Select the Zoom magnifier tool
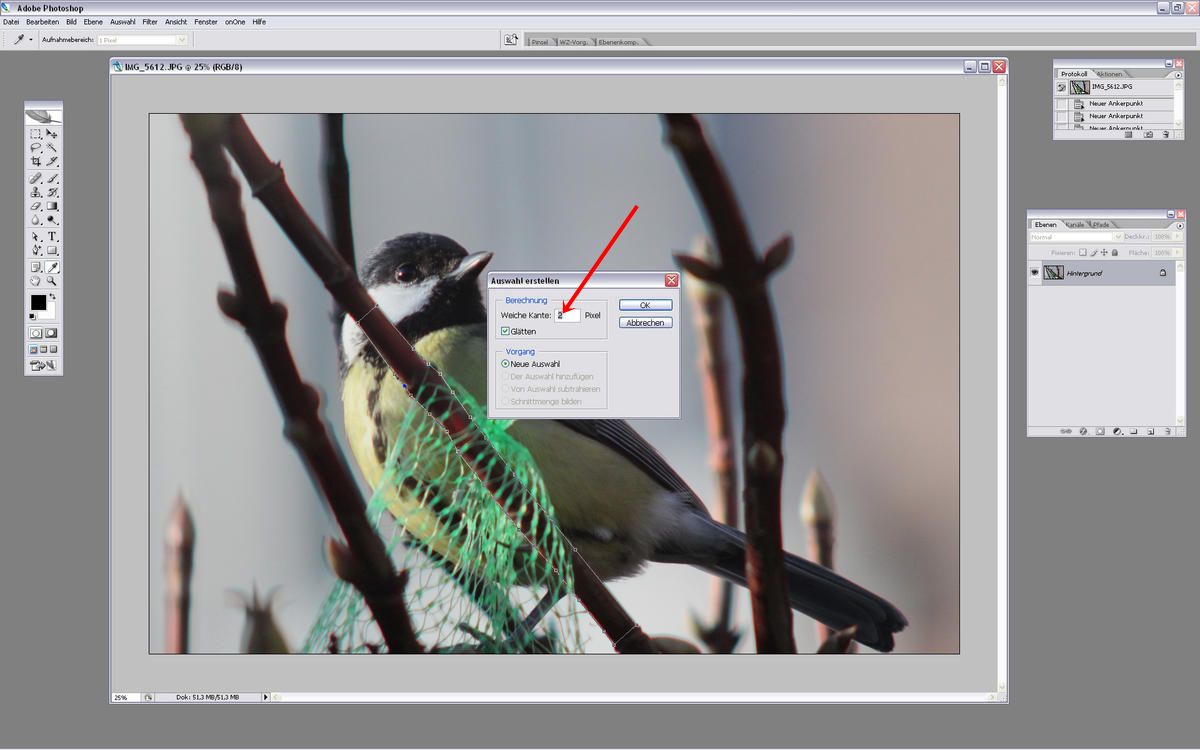Viewport: 1200px width, 750px height. click(52, 281)
